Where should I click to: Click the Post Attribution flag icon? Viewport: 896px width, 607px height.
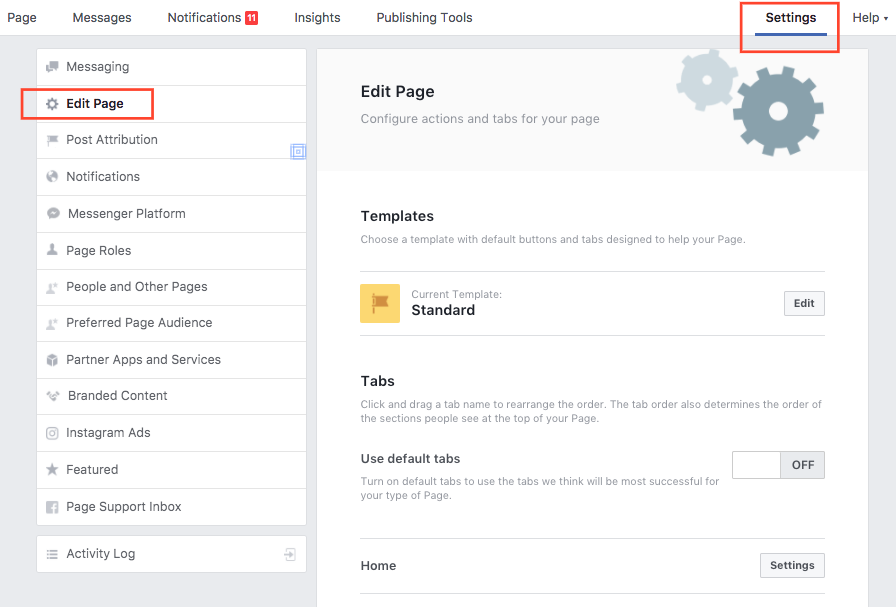[52, 140]
